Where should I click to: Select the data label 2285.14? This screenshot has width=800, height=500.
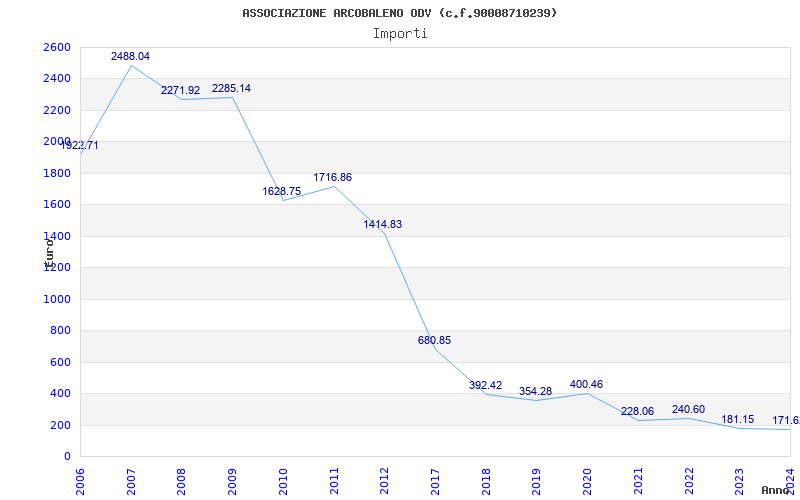pyautogui.click(x=232, y=88)
